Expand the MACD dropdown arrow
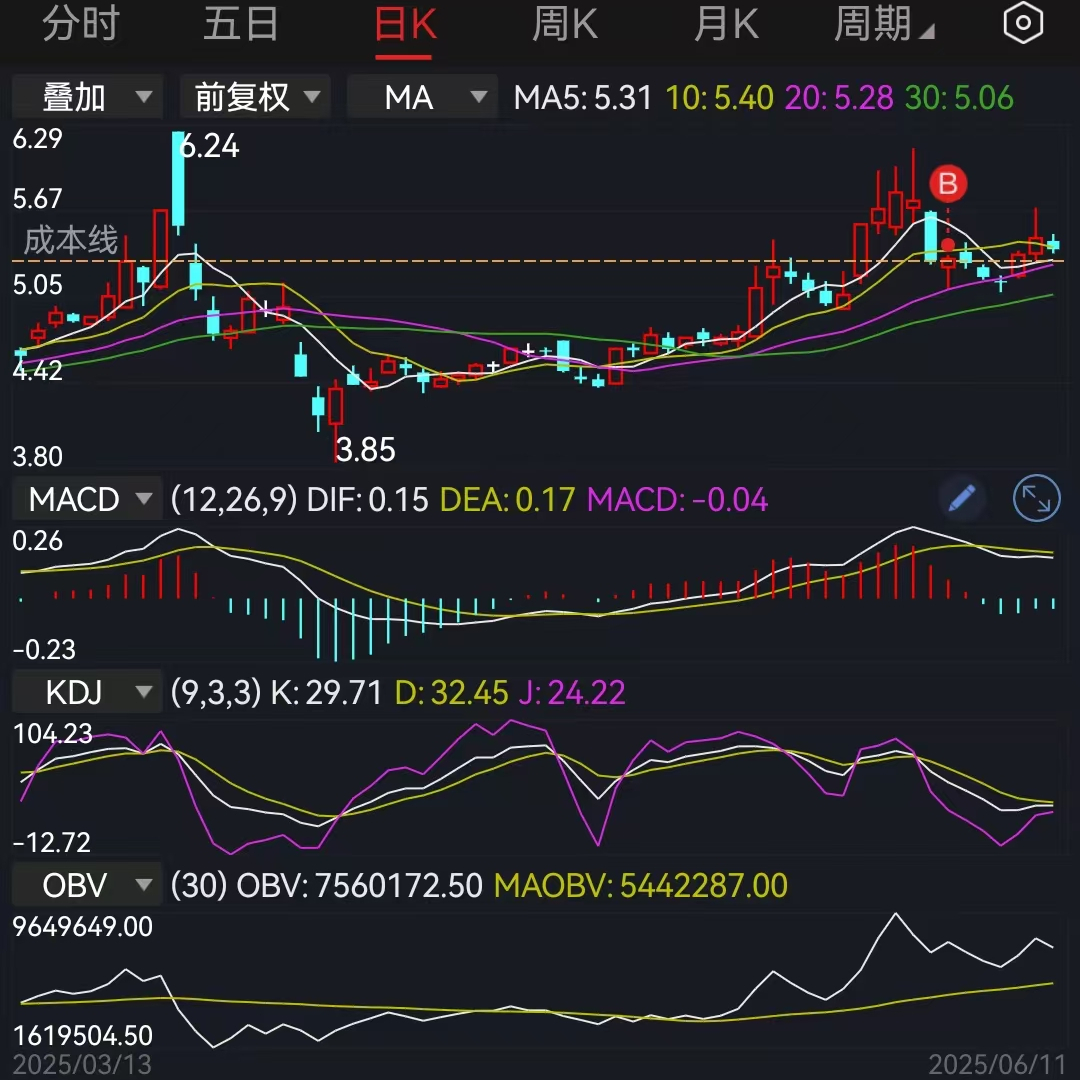 [143, 498]
